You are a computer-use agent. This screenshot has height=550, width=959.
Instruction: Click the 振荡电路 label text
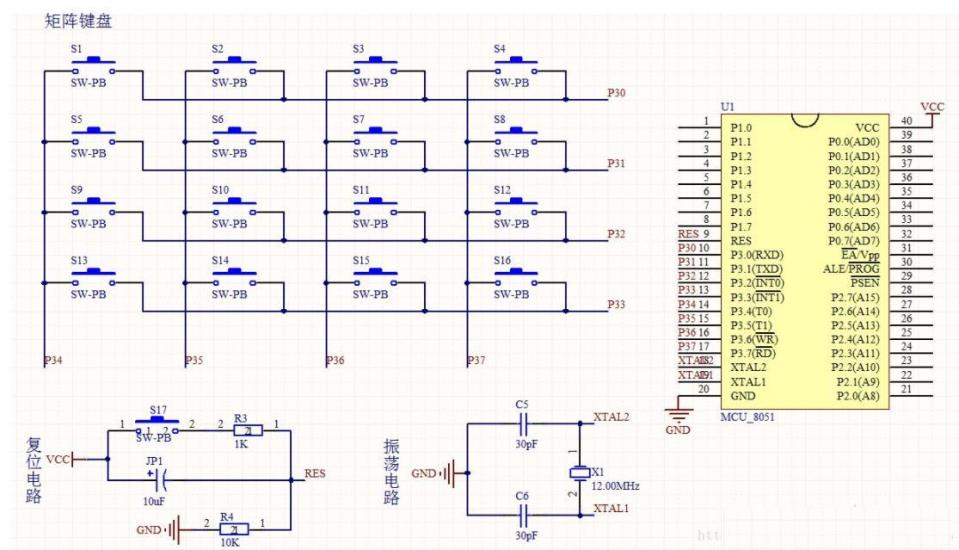(x=391, y=472)
